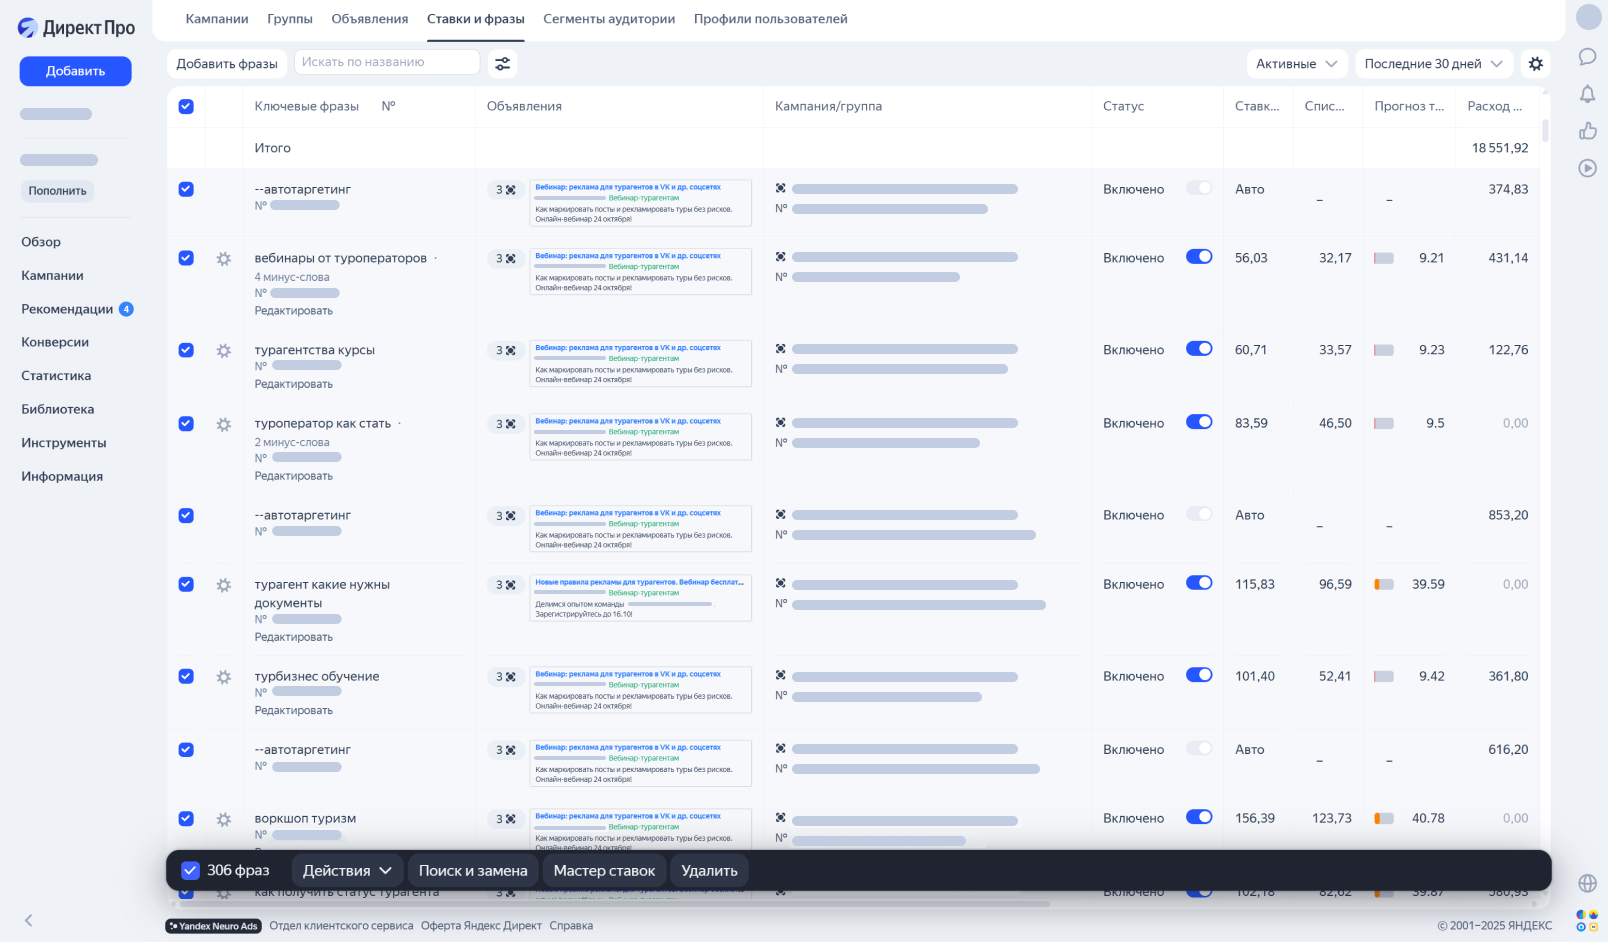This screenshot has height=942, width=1608.
Task: Click the traffic forecast bar for турагент документы
Action: coord(1384,585)
